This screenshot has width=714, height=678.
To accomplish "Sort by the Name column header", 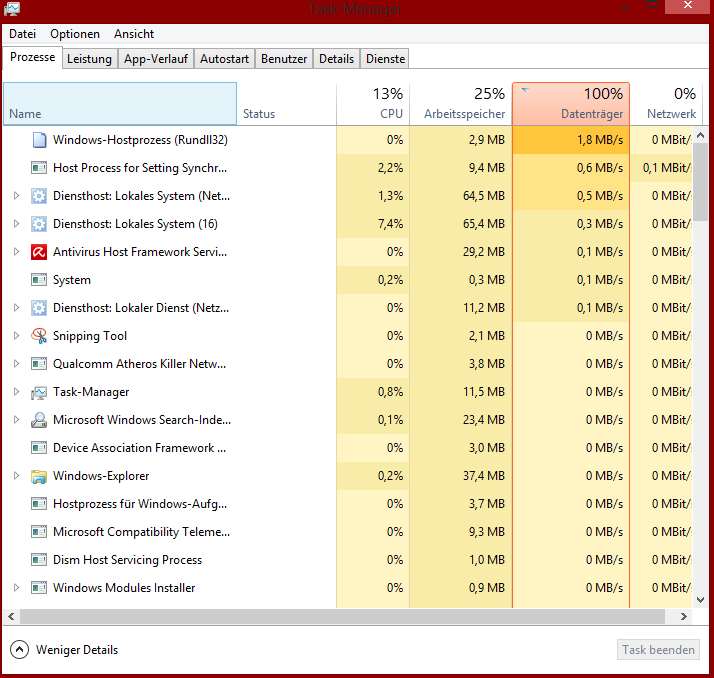I will (120, 104).
